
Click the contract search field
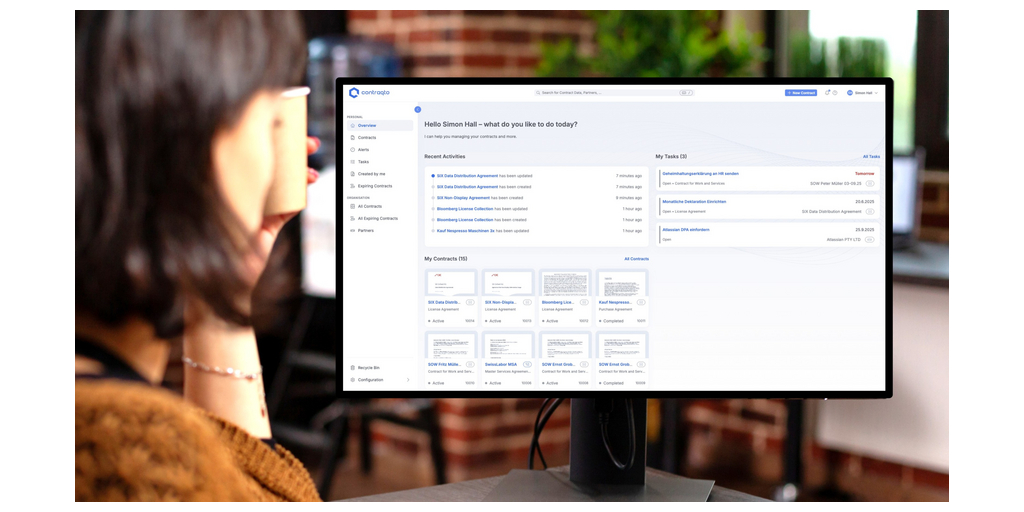[x=610, y=93]
